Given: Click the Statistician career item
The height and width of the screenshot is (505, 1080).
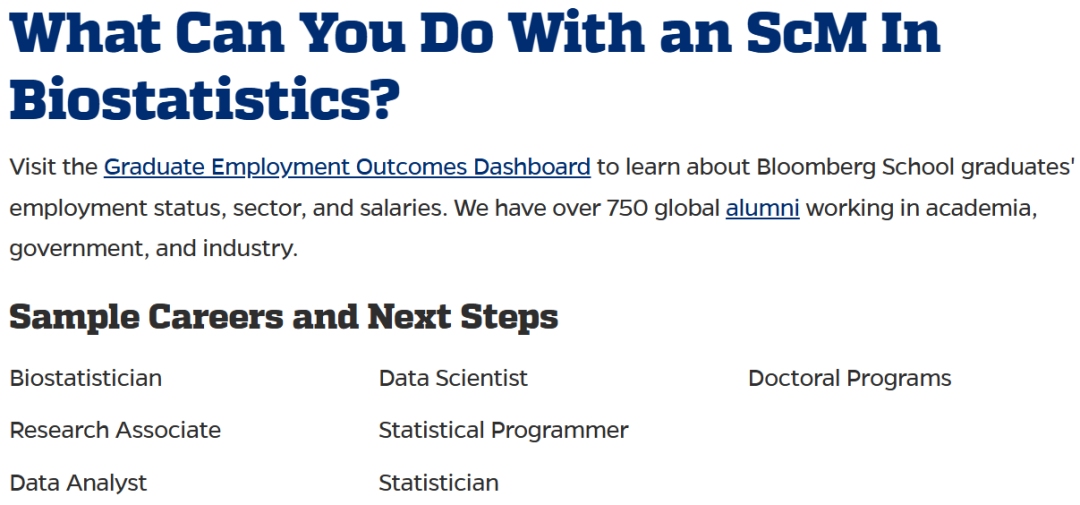Looking at the screenshot, I should (439, 483).
